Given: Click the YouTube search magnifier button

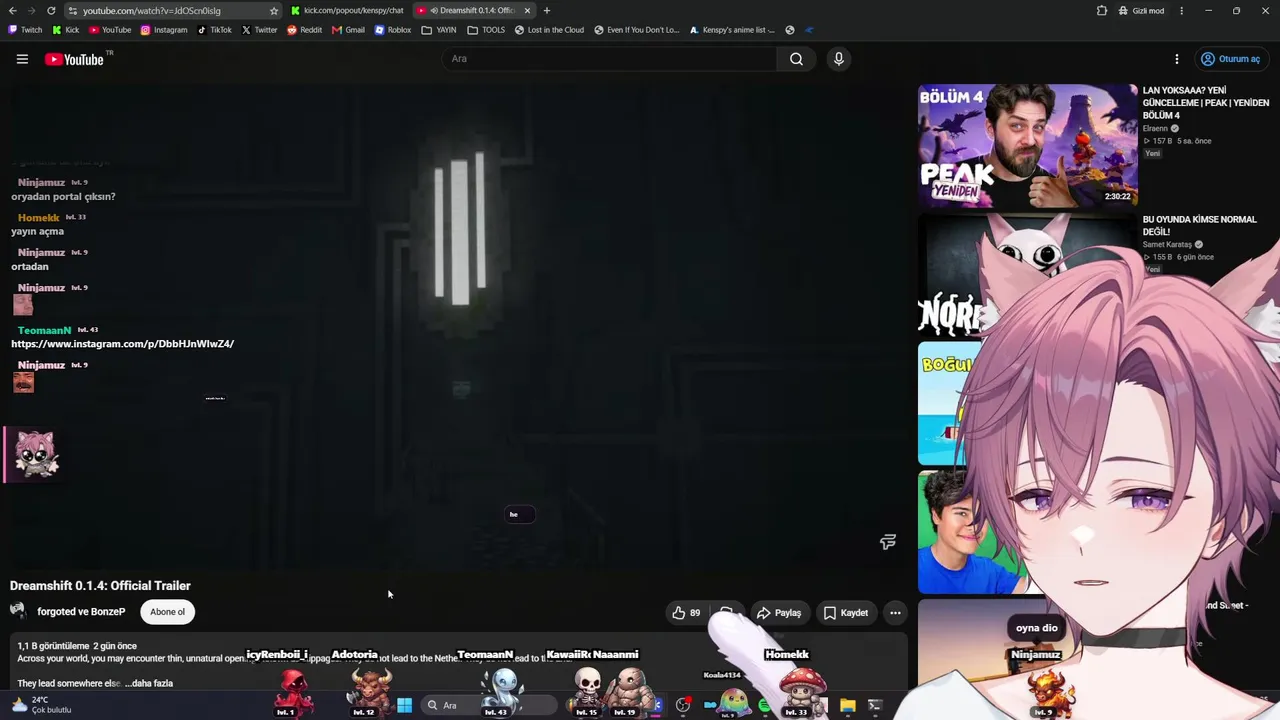Looking at the screenshot, I should click(796, 59).
